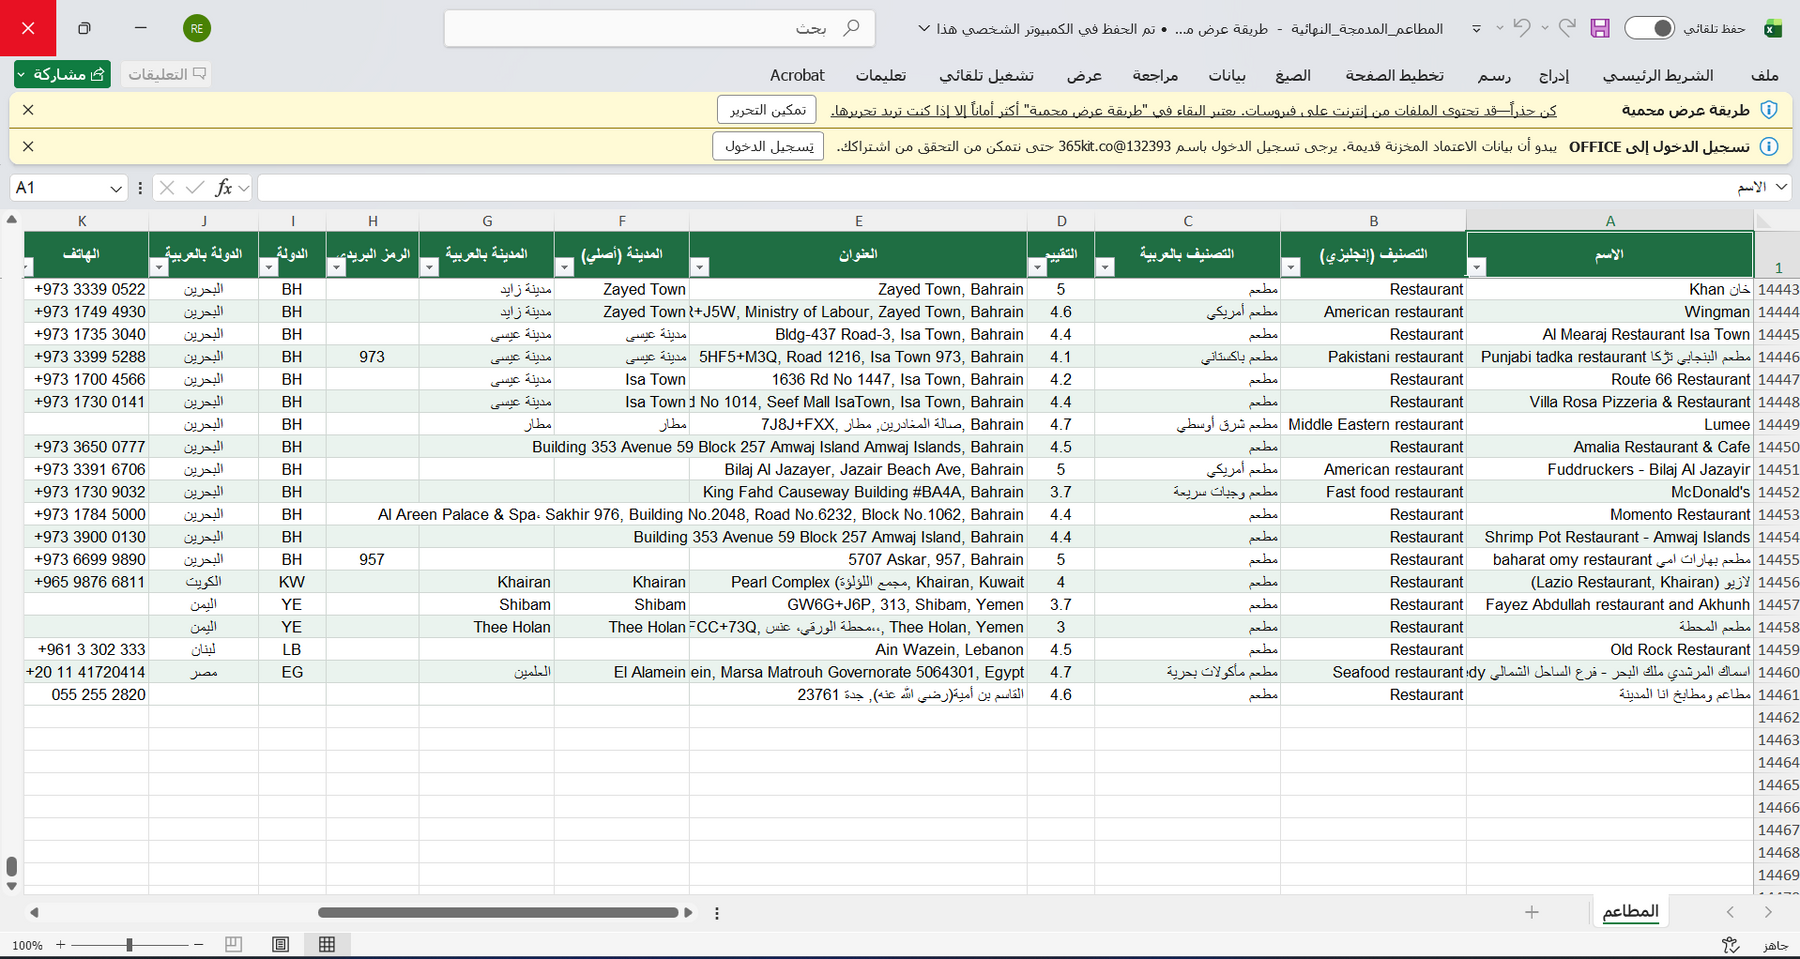Click the zoom slider handle
Screen dimensions: 1800x959
129,944
